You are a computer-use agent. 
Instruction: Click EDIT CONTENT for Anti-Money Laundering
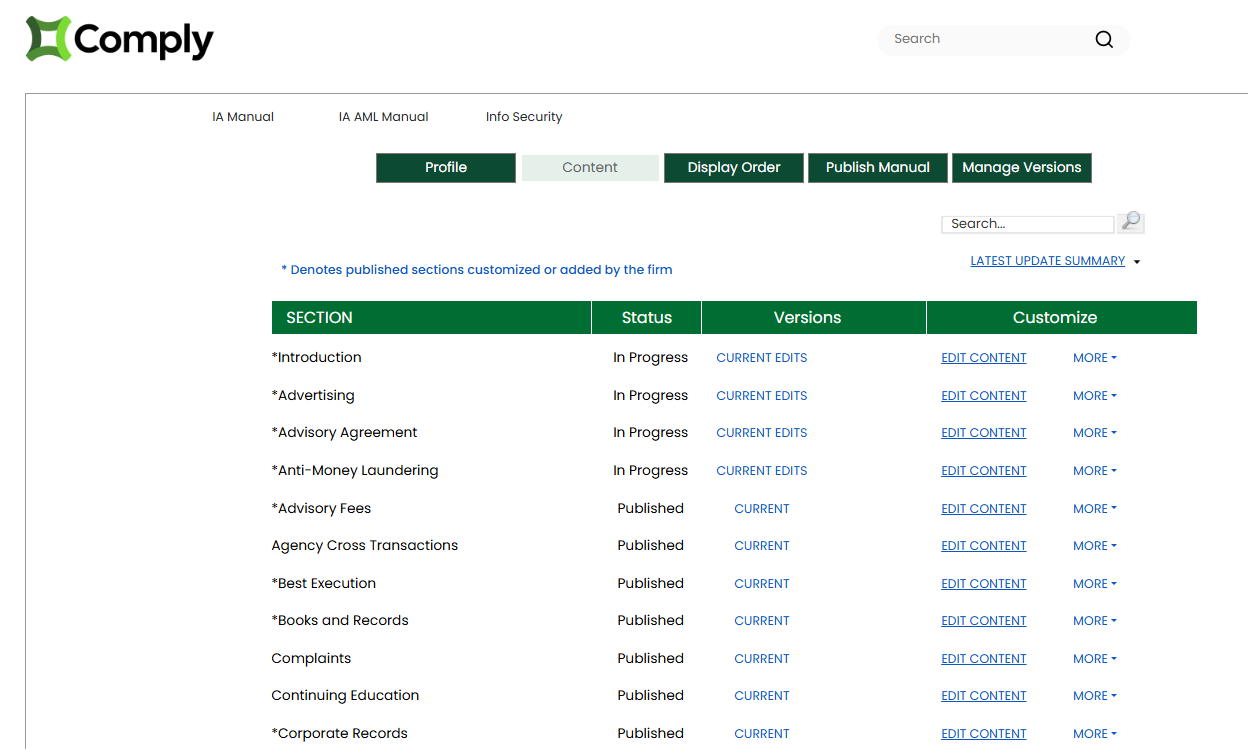point(983,470)
